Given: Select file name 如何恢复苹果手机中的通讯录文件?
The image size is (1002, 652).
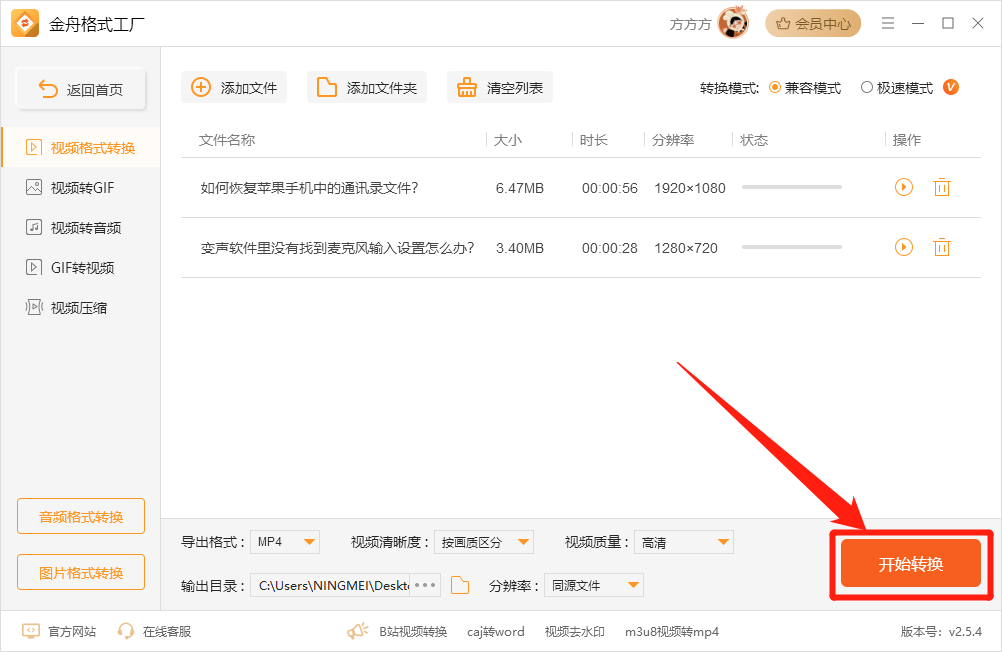Looking at the screenshot, I should pyautogui.click(x=309, y=188).
